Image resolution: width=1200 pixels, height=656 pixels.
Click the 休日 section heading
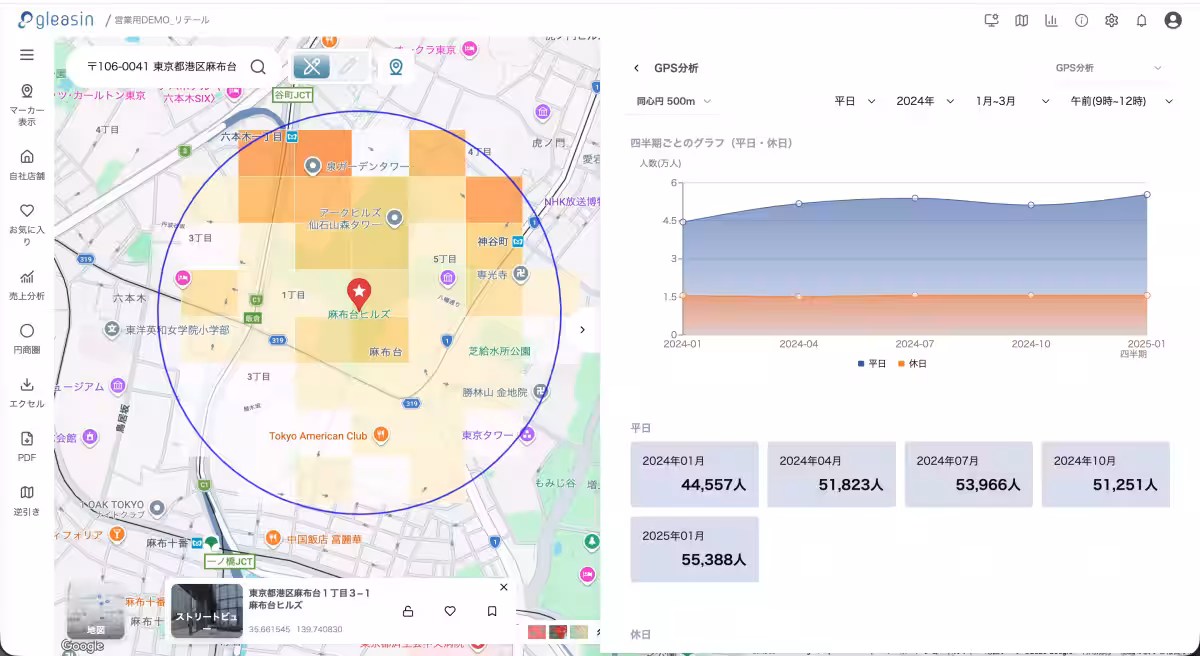(641, 635)
